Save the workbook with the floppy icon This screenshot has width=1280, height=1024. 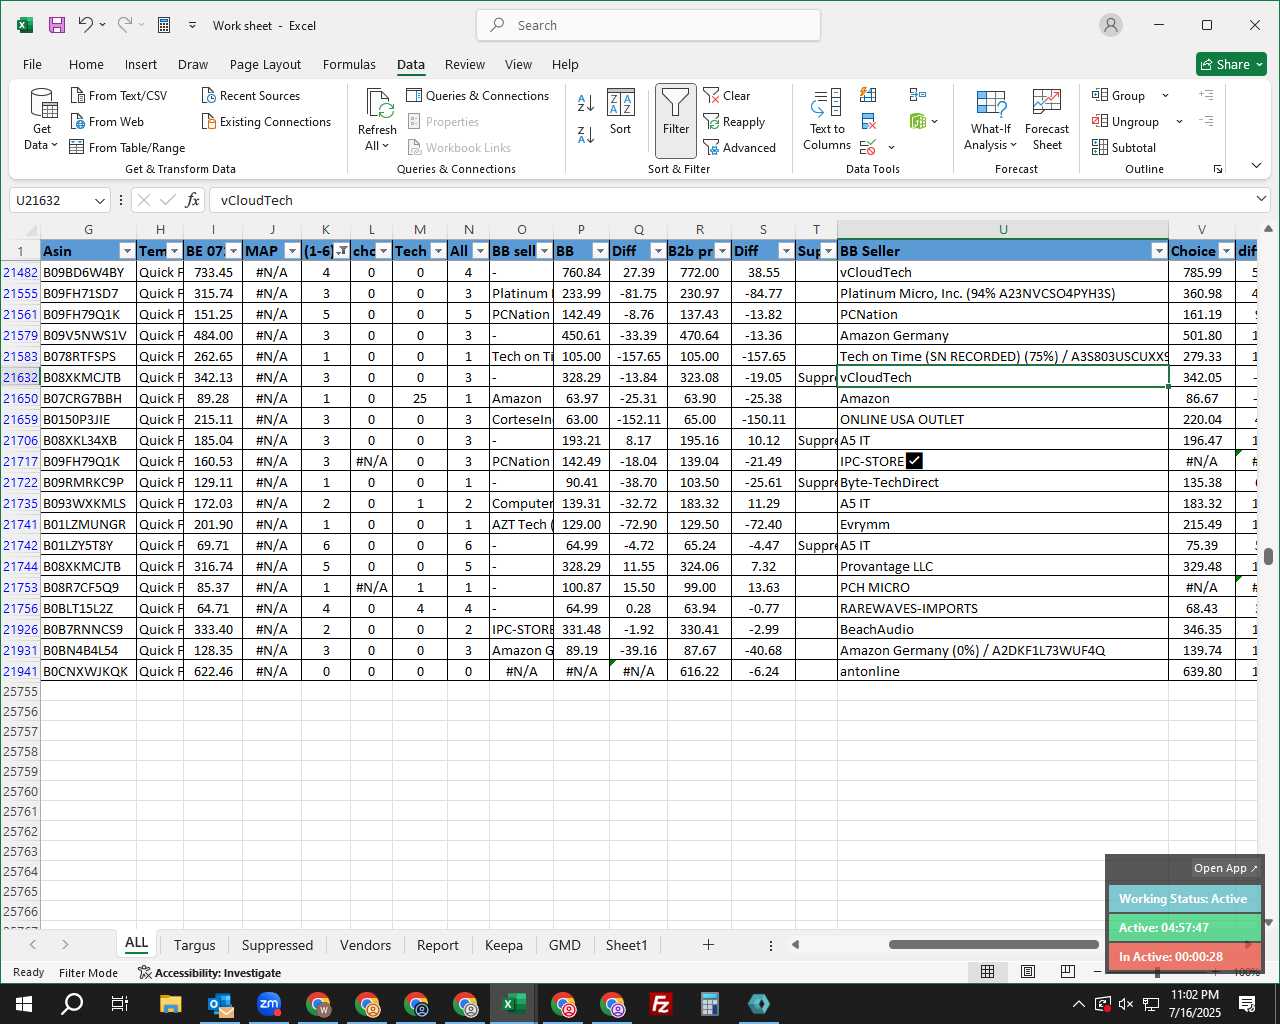pos(56,25)
